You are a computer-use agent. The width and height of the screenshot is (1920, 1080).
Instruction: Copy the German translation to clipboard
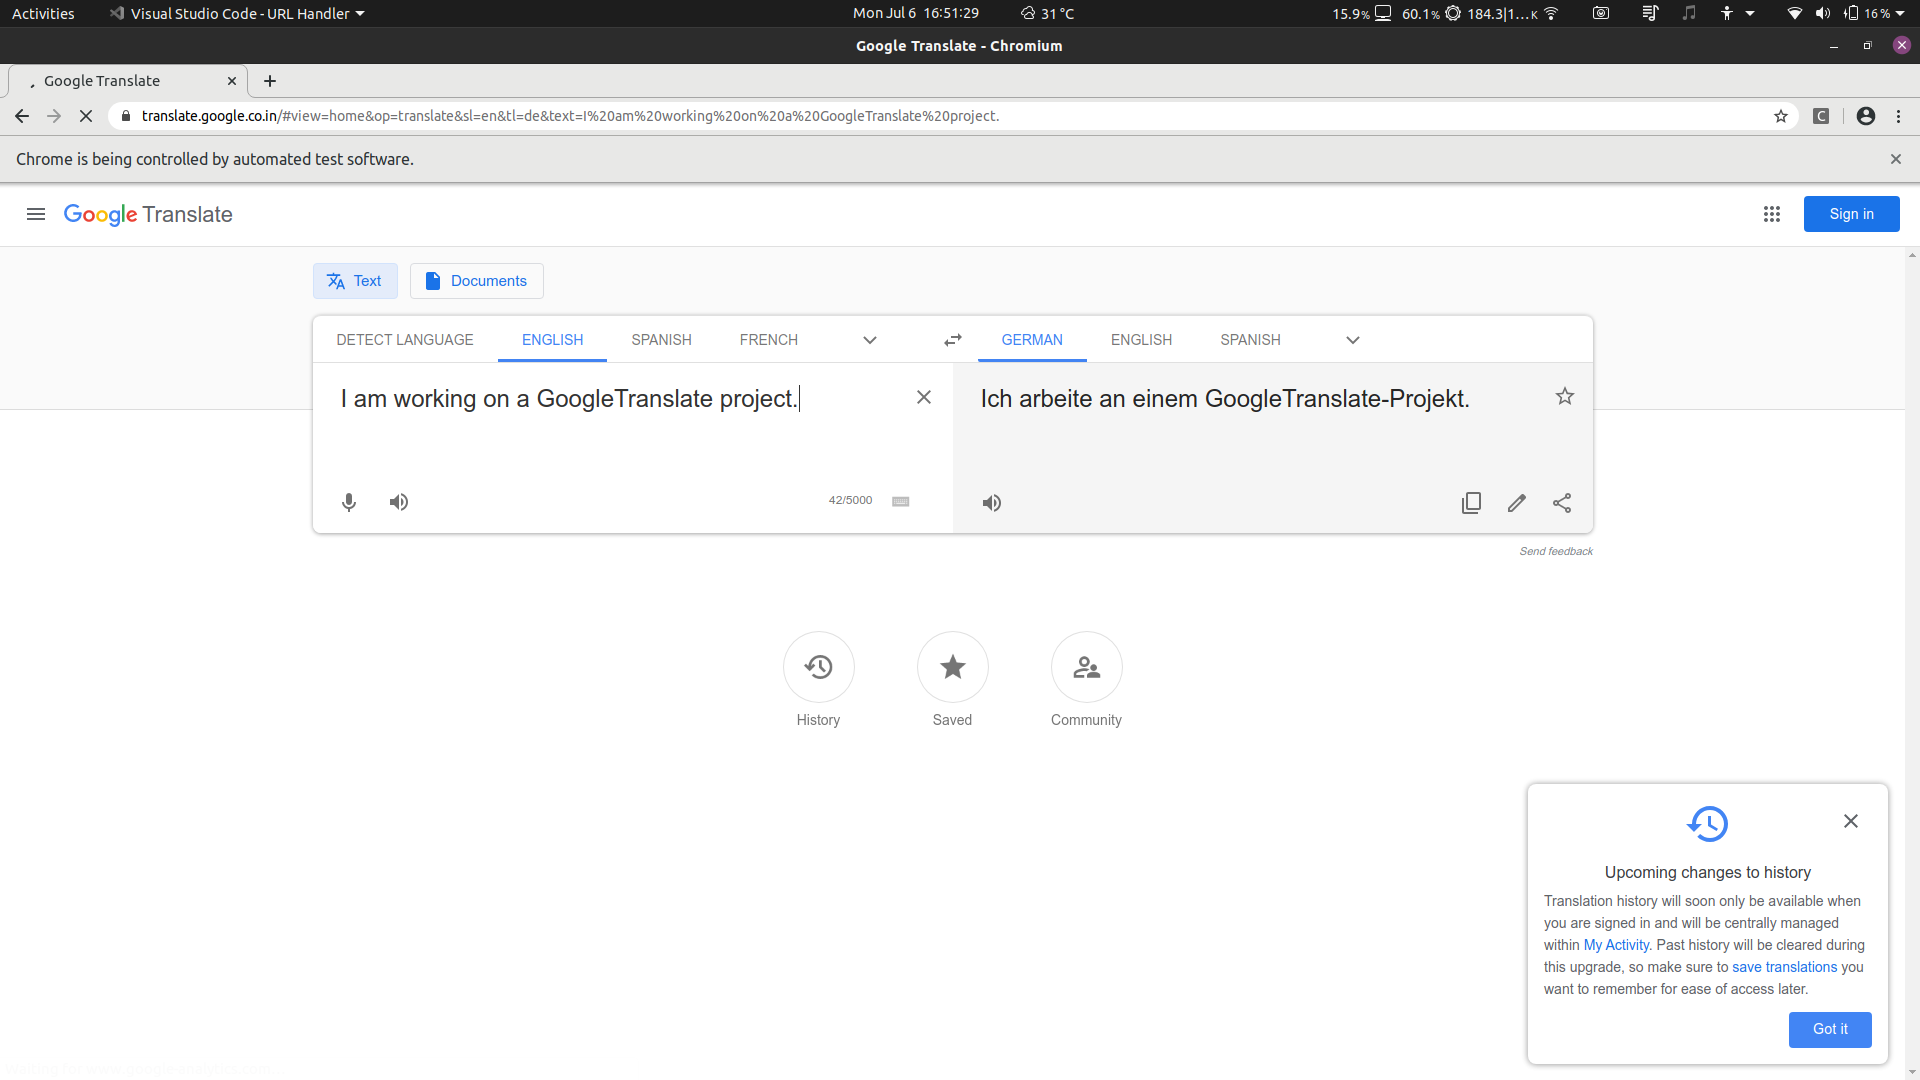tap(1471, 503)
